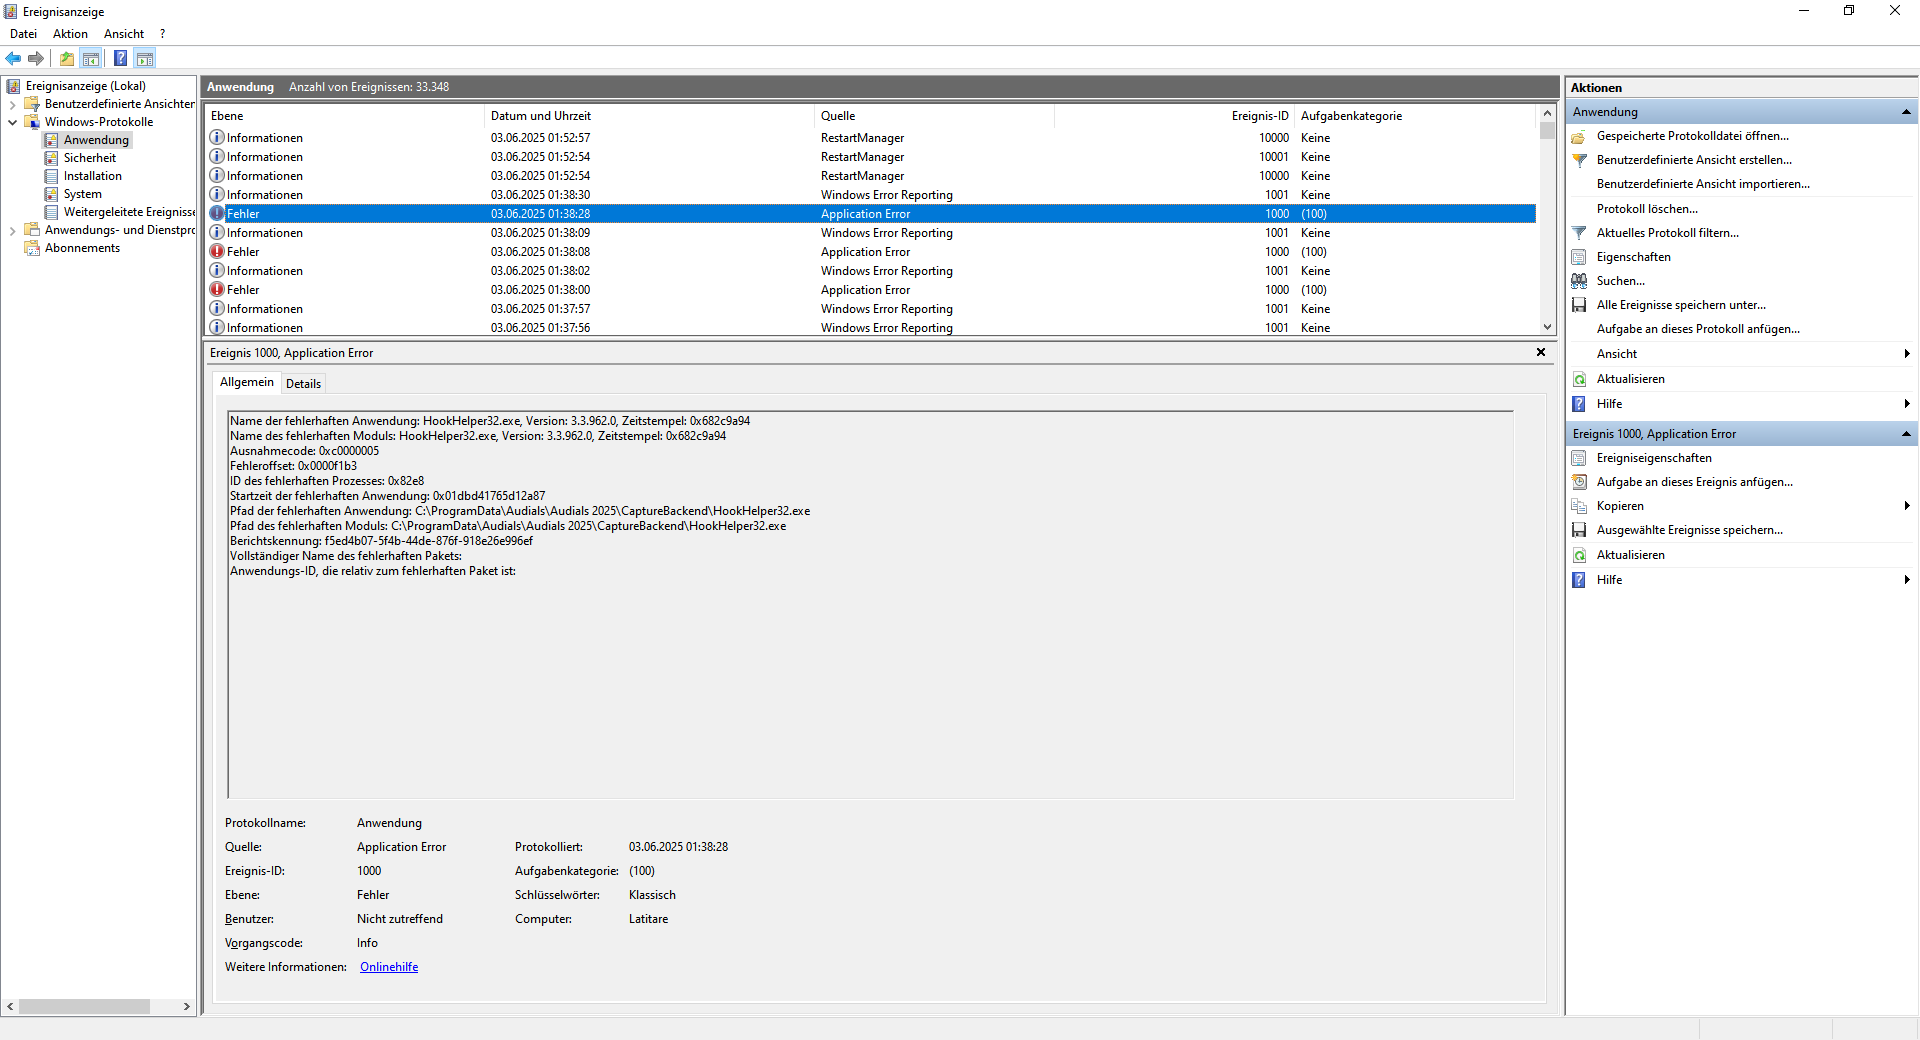Click the refresh icon beside Aktualisieren under Anwendung
Image resolution: width=1920 pixels, height=1040 pixels.
(x=1579, y=379)
